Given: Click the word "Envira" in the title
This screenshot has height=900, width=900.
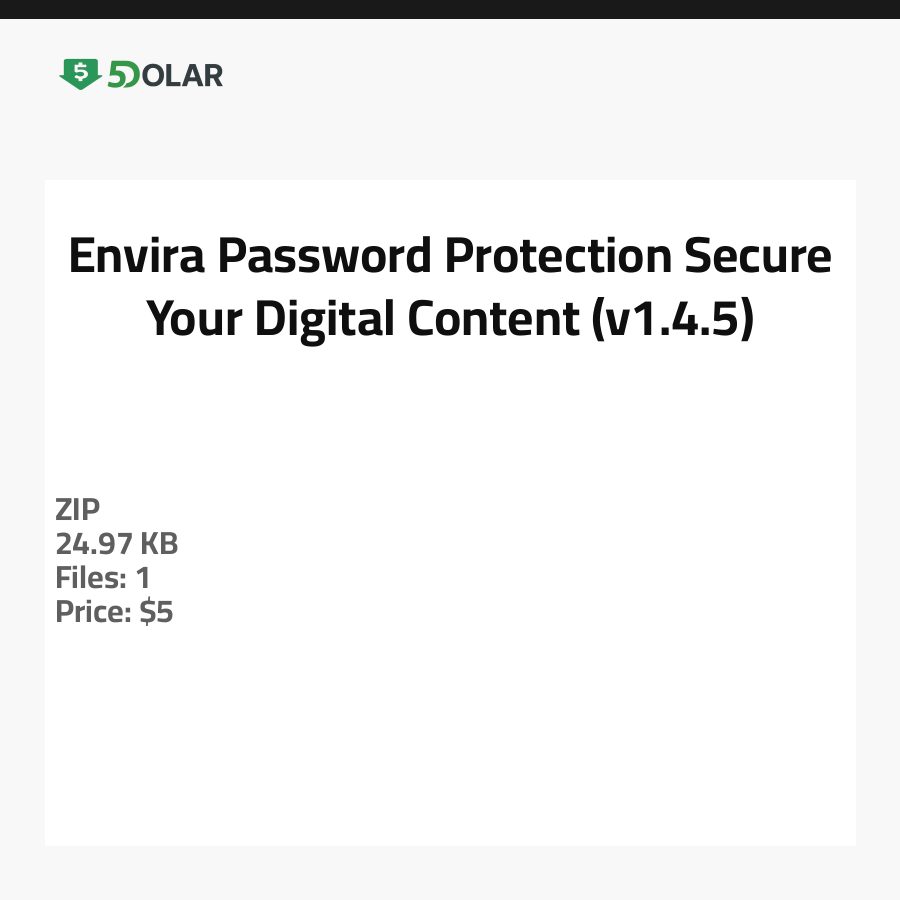Looking at the screenshot, I should [137, 257].
